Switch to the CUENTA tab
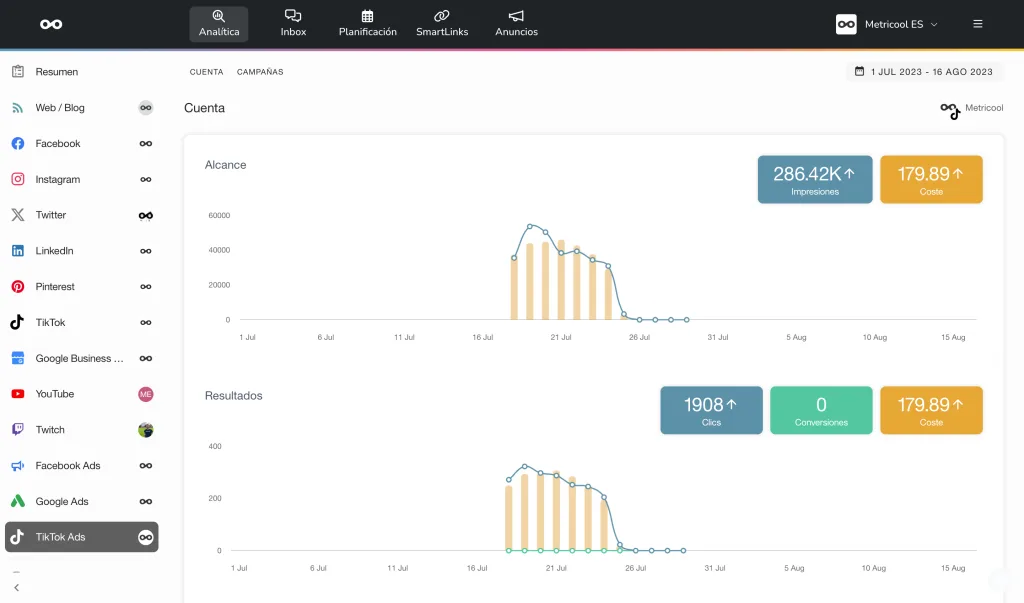Viewport: 1024px width, 603px height. (x=206, y=72)
